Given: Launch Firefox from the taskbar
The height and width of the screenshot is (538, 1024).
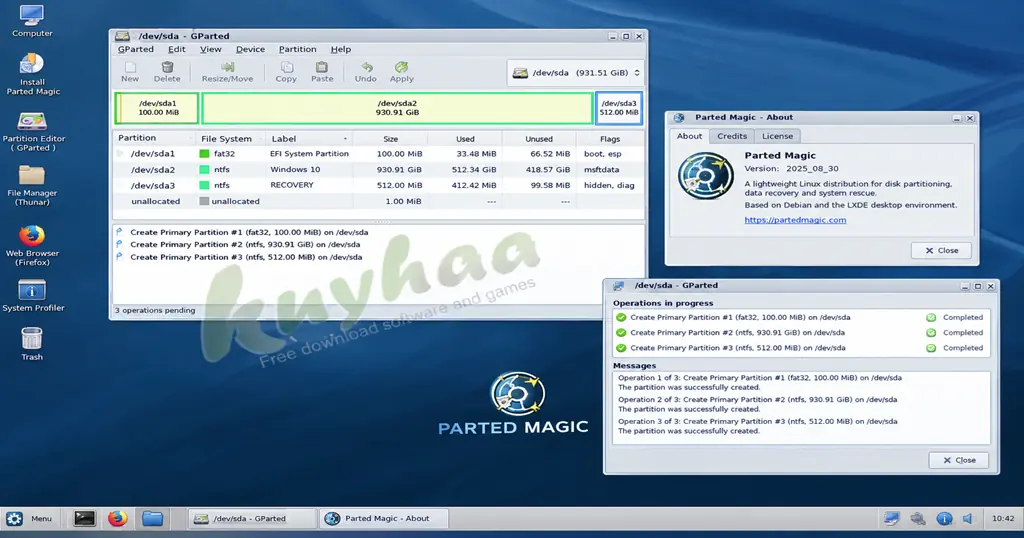Looking at the screenshot, I should coord(118,518).
